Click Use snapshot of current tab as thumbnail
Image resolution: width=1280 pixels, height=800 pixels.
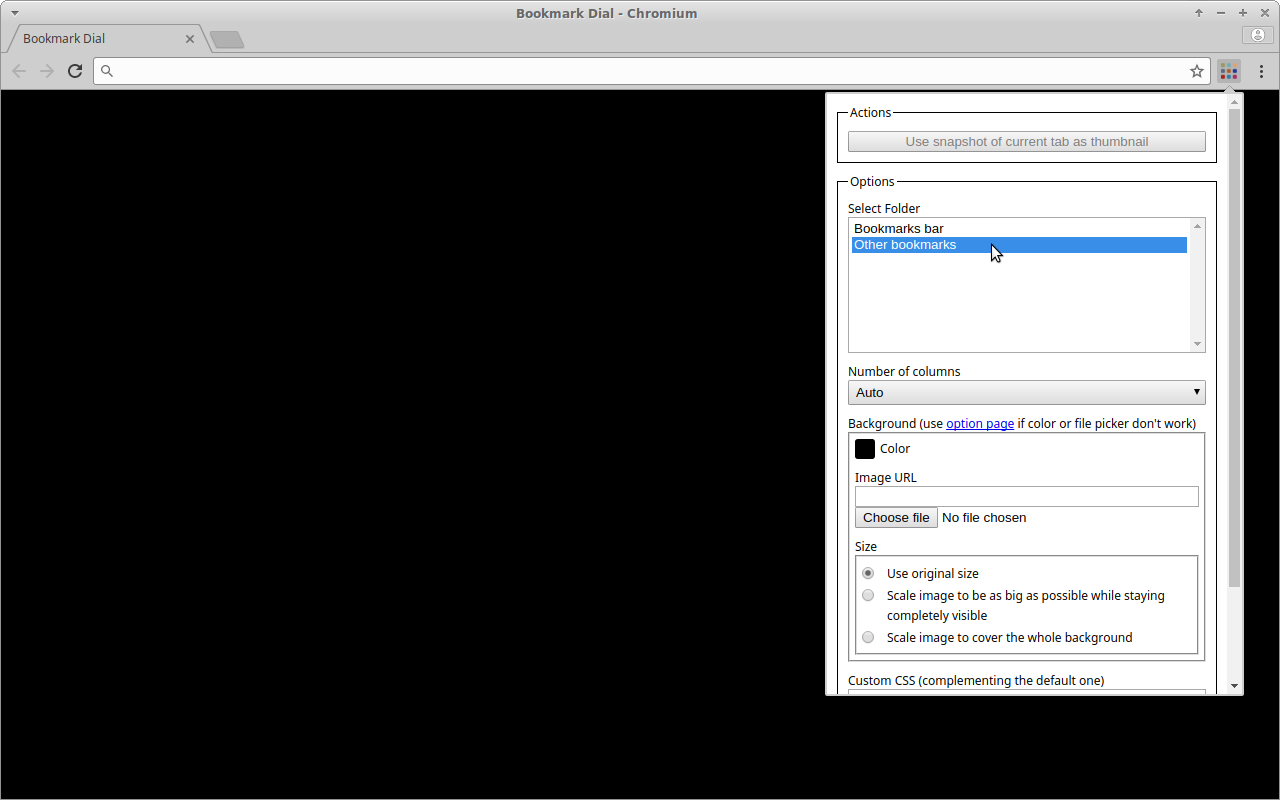(1026, 142)
